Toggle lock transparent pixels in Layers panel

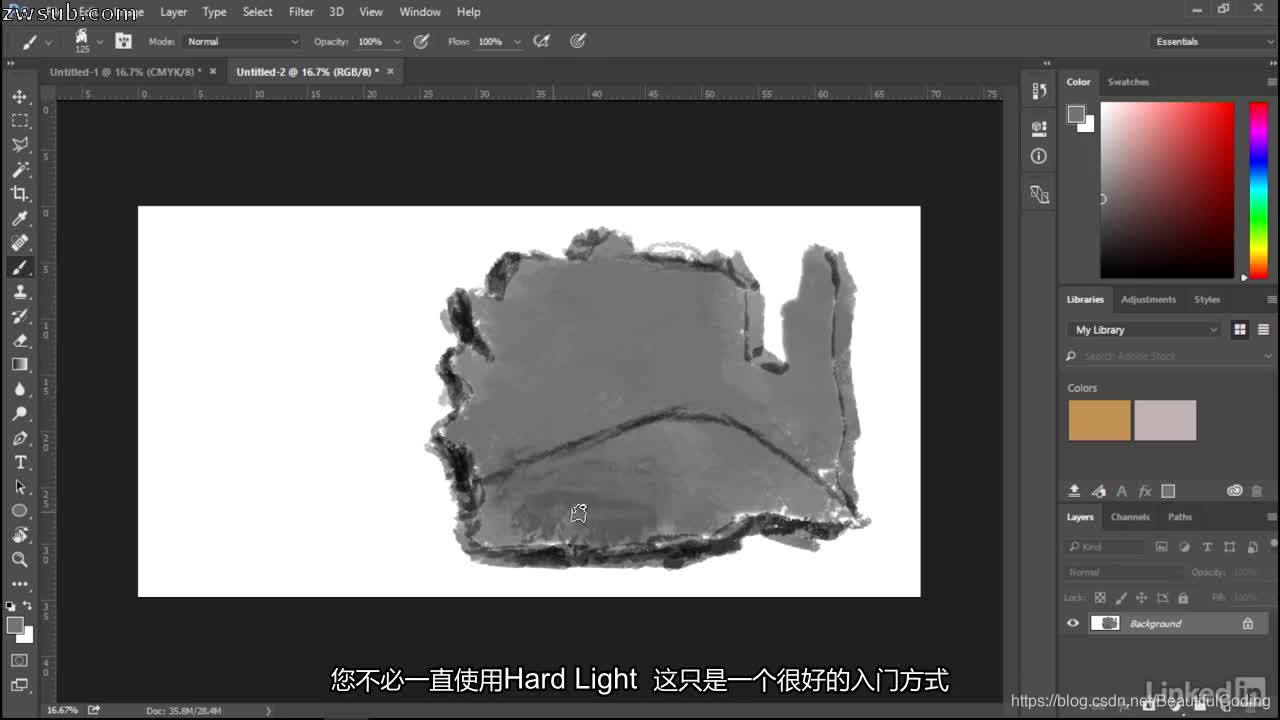pyautogui.click(x=1098, y=597)
